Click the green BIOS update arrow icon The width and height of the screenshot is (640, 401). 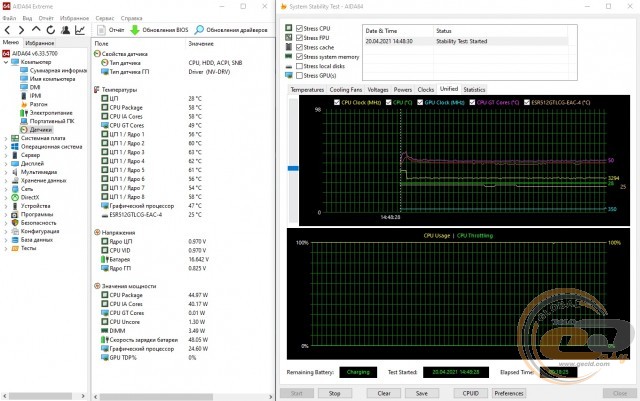coord(135,30)
